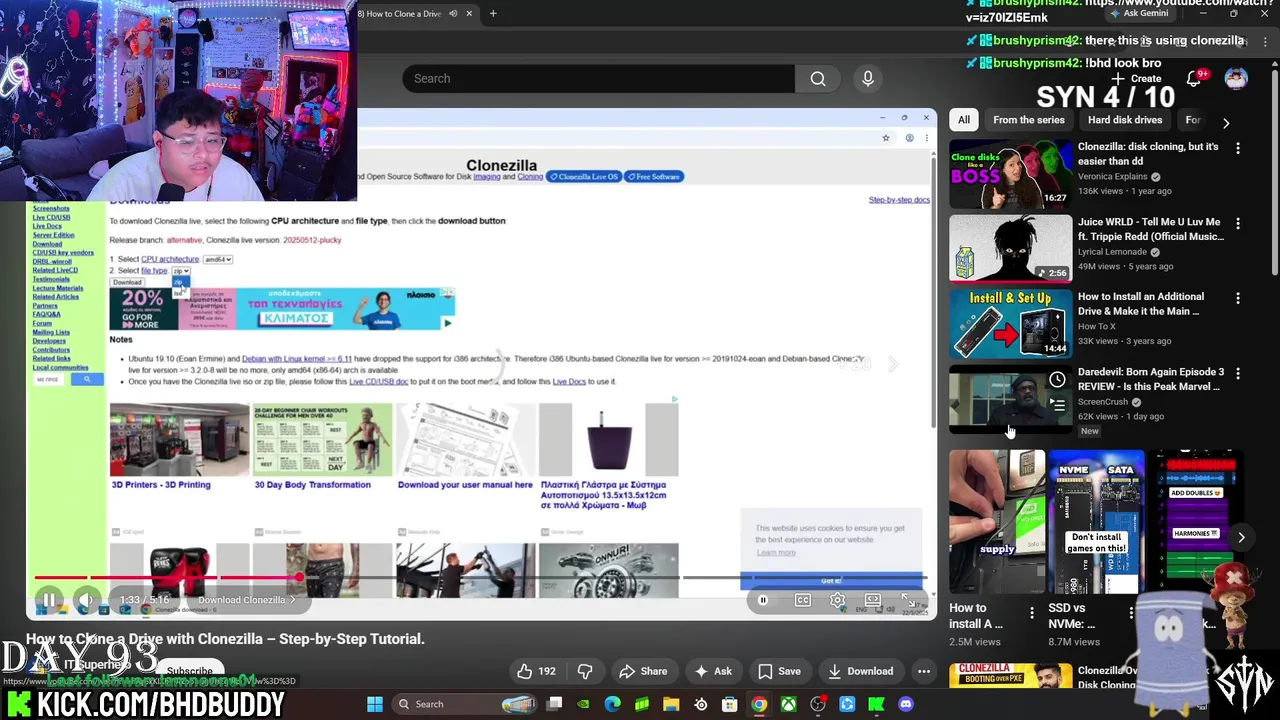Open the ScreenCrush channel link

point(1103,402)
